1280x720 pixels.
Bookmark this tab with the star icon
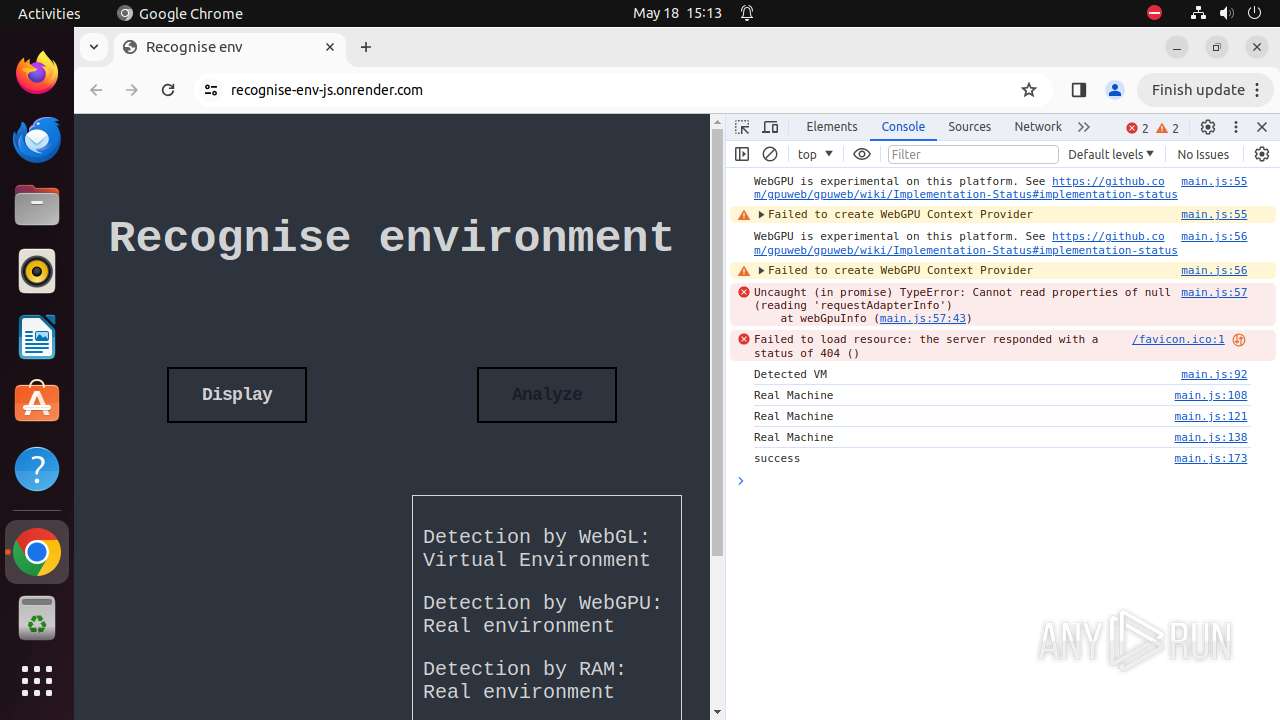[x=1029, y=90]
